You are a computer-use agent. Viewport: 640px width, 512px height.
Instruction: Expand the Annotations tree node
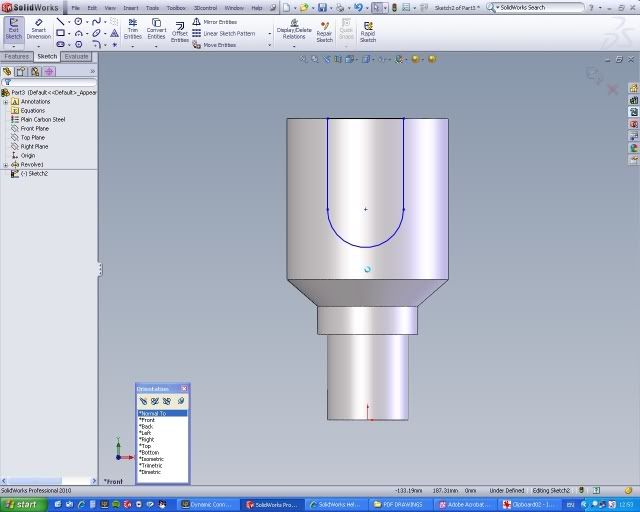point(5,102)
